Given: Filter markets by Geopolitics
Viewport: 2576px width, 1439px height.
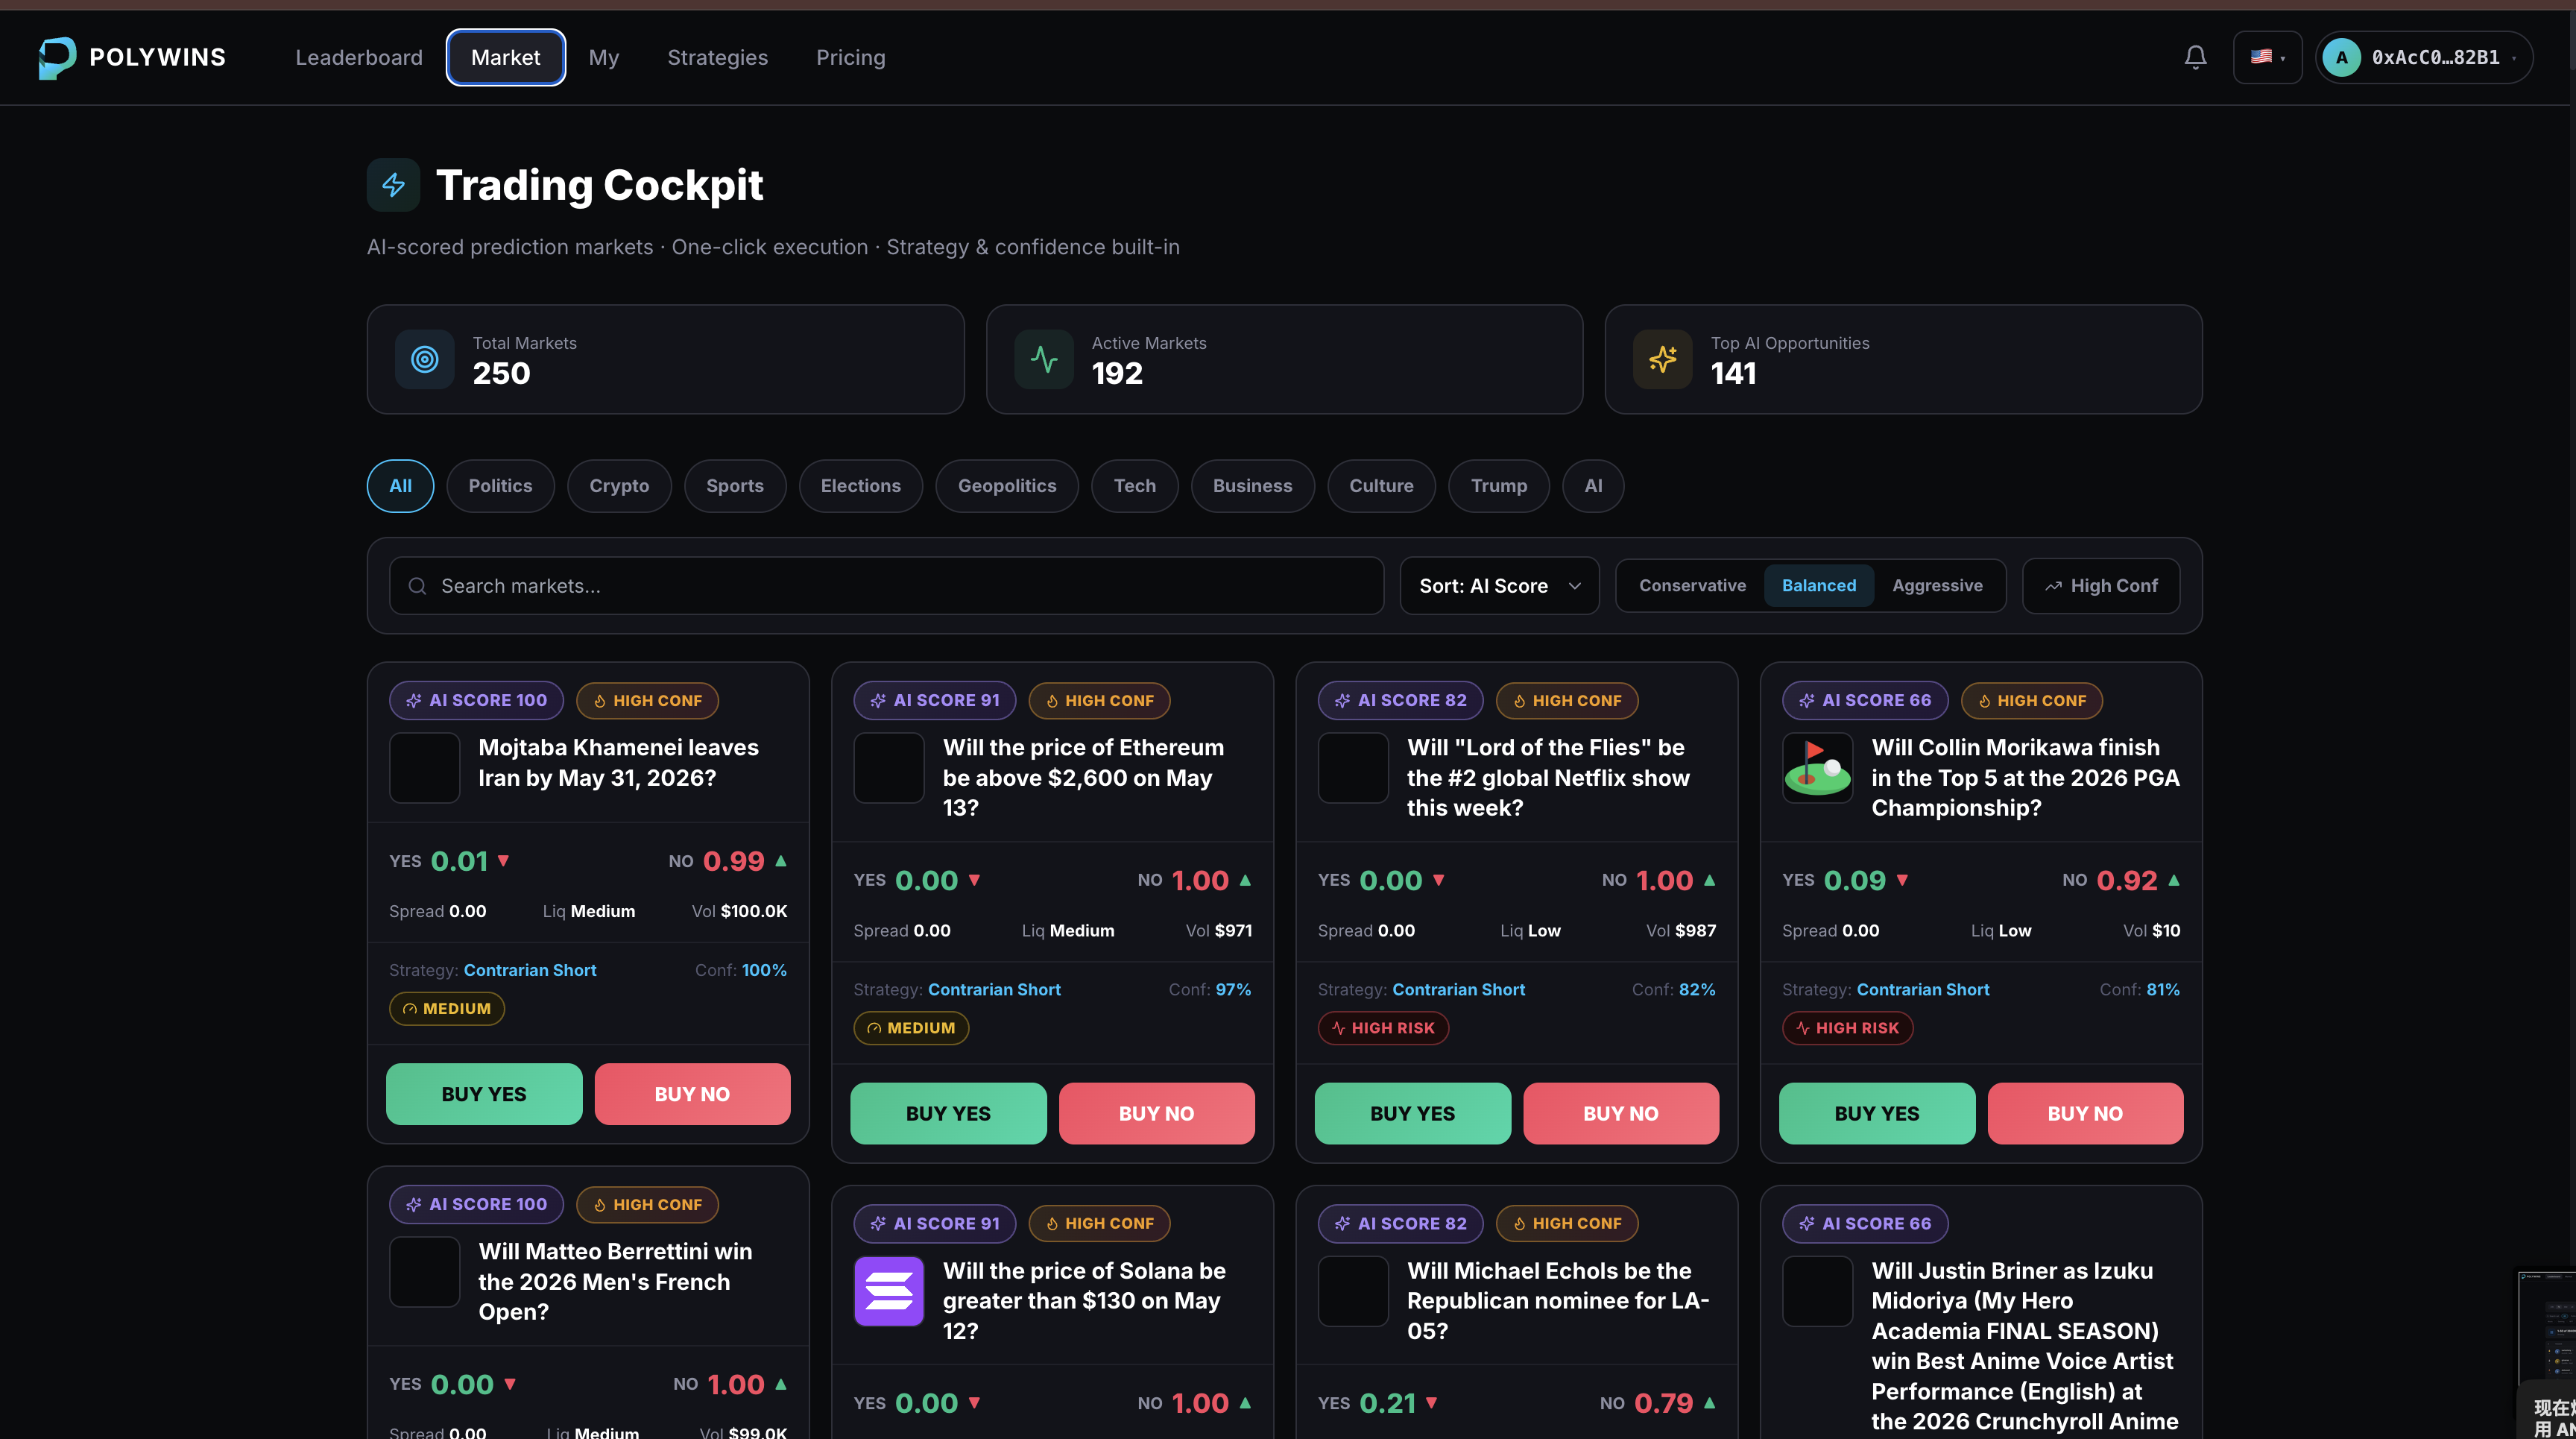Looking at the screenshot, I should (1007, 486).
